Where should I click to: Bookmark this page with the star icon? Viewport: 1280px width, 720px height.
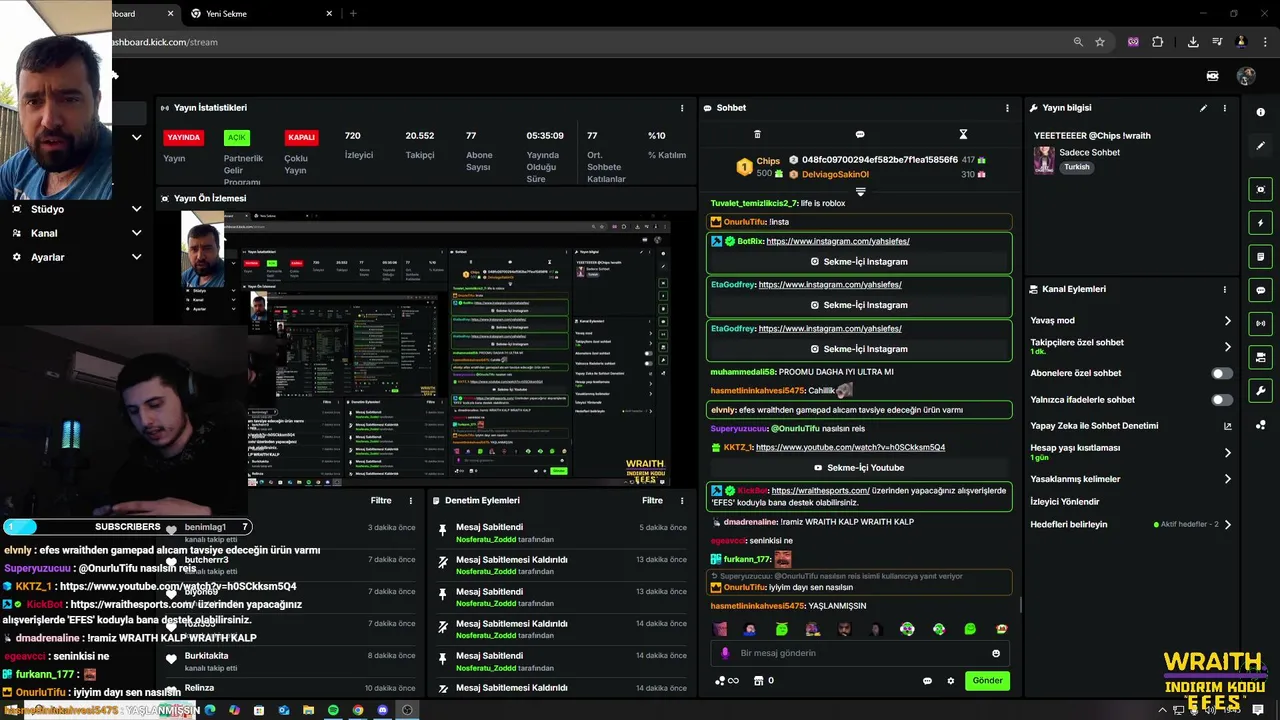1100,42
